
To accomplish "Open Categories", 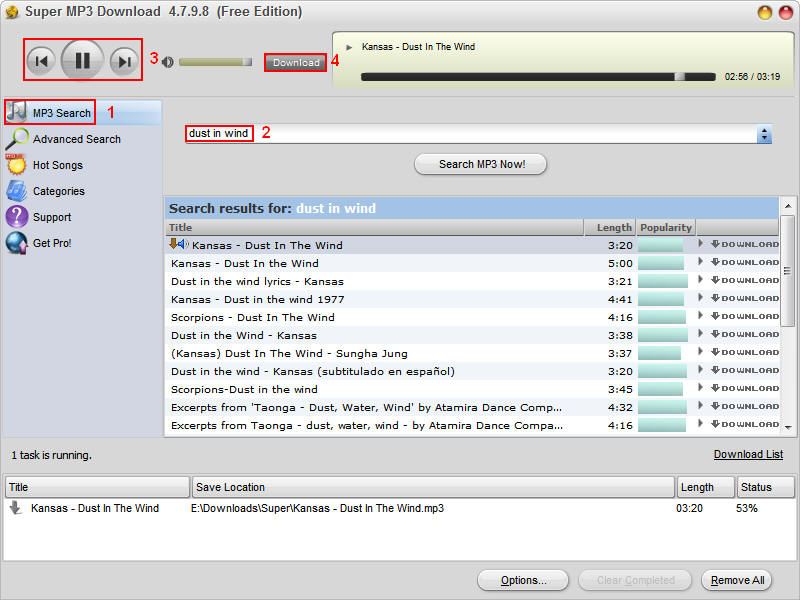I will 59,191.
